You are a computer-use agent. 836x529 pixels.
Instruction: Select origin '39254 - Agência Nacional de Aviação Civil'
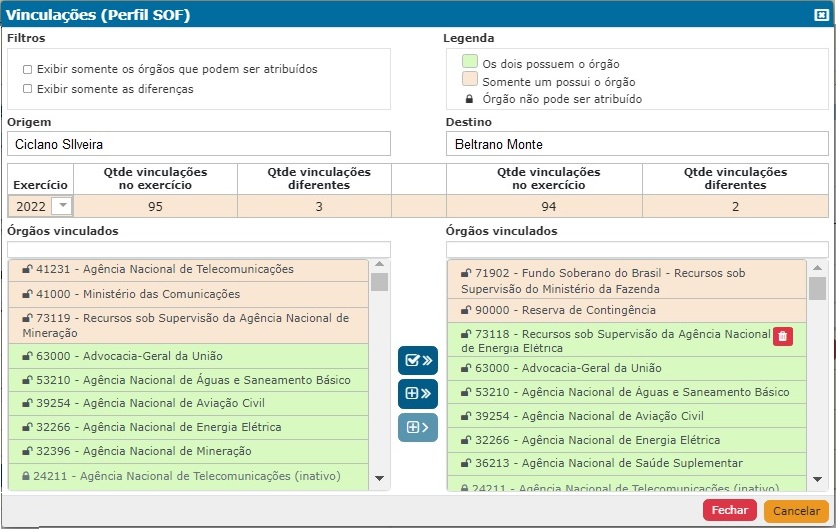[188, 404]
